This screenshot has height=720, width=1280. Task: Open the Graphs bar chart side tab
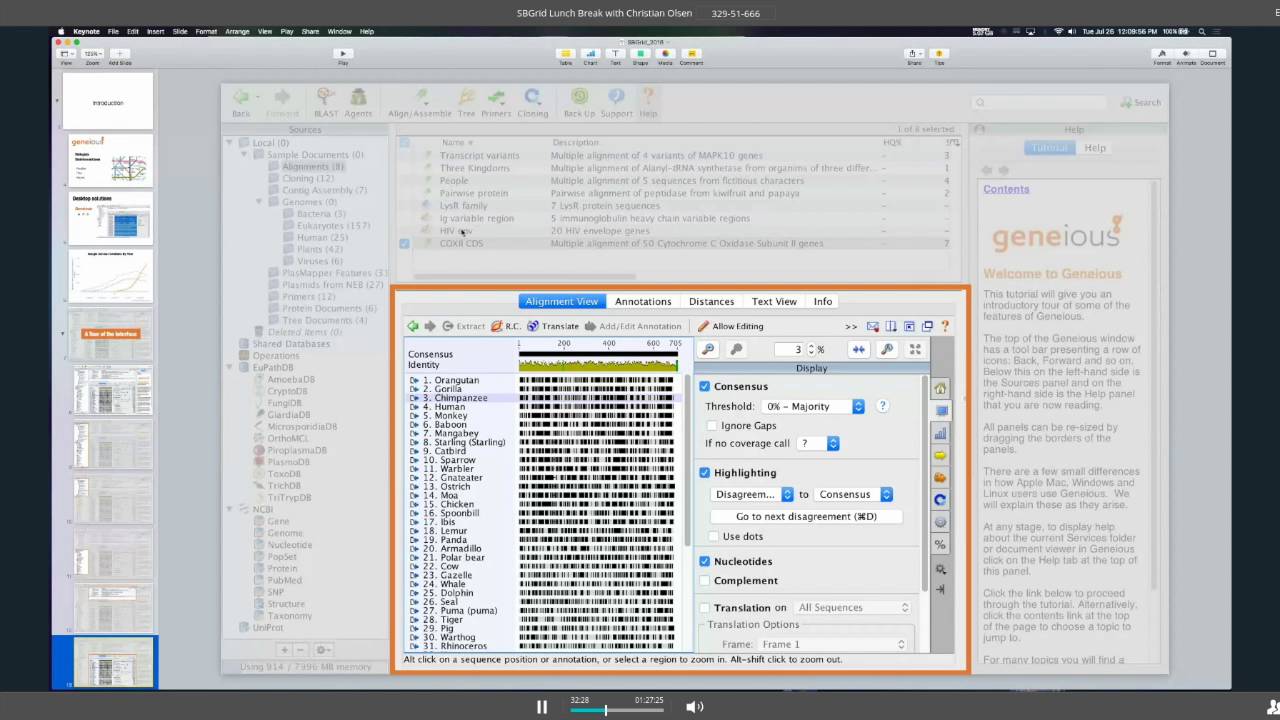pyautogui.click(x=940, y=433)
